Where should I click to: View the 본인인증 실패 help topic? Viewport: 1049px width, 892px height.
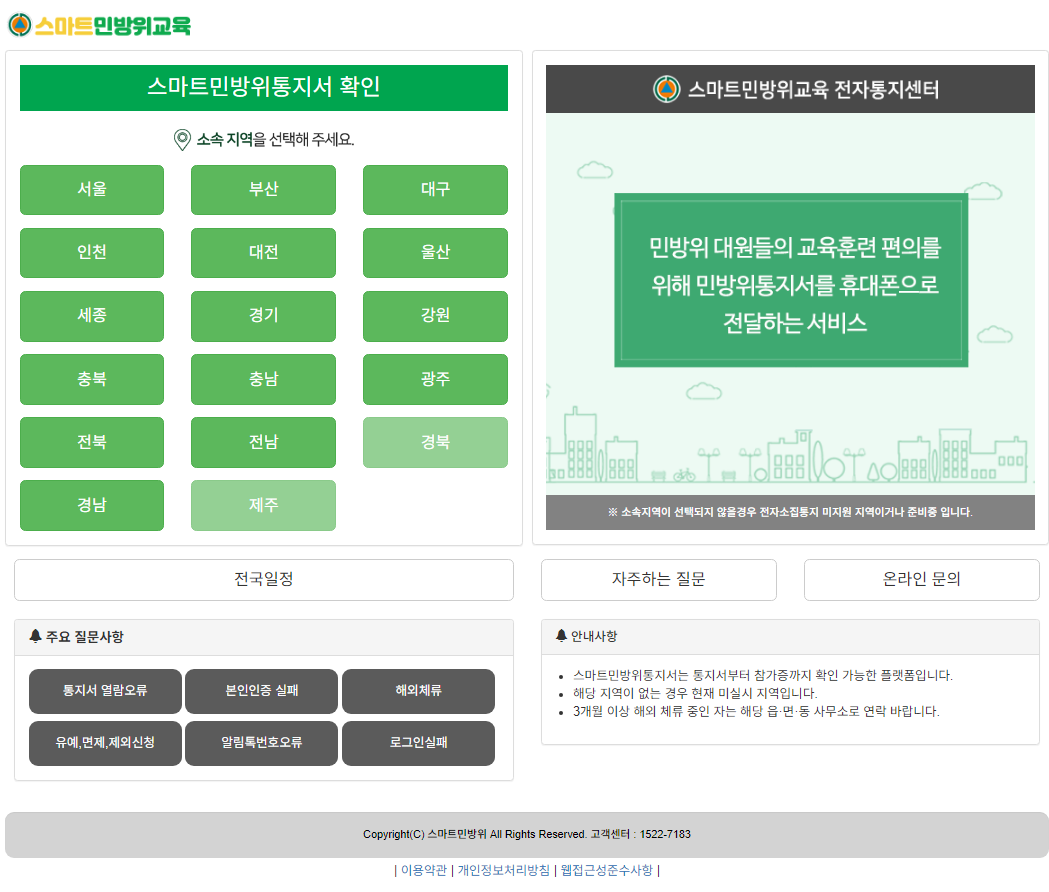coord(262,691)
